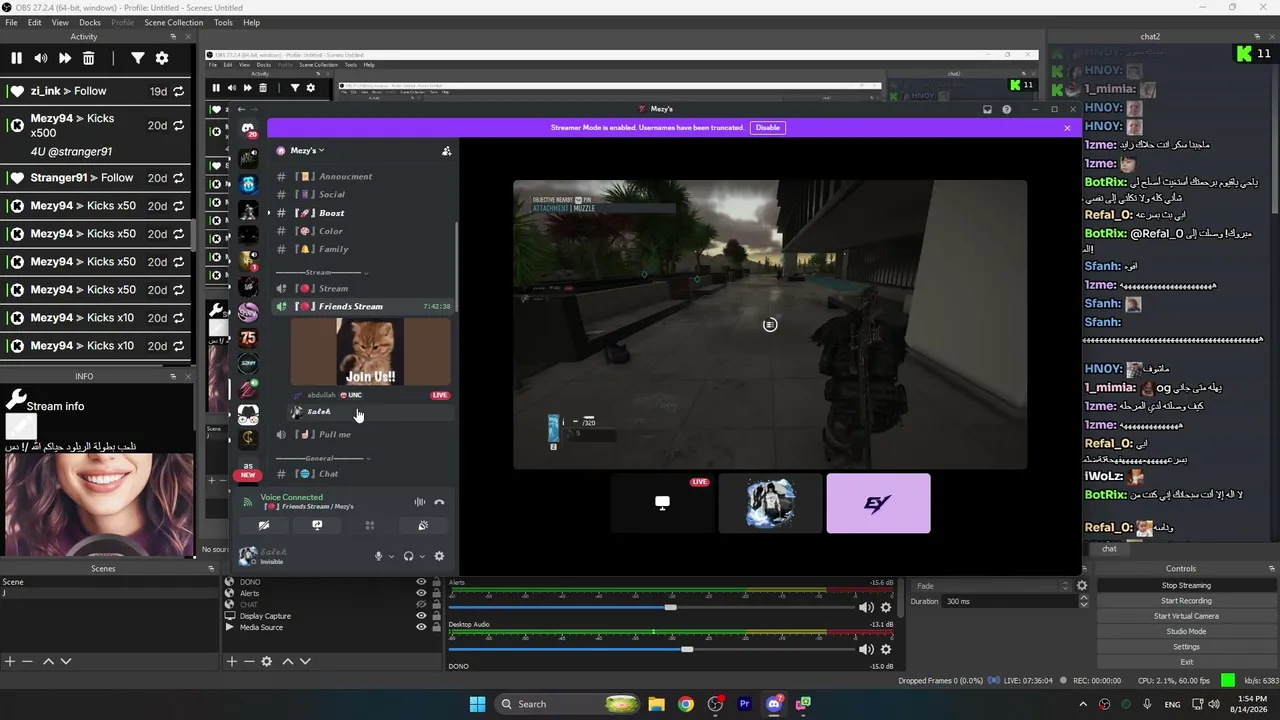The image size is (1280, 720).
Task: Clear the Activity feed with trash icon
Action: tap(88, 59)
